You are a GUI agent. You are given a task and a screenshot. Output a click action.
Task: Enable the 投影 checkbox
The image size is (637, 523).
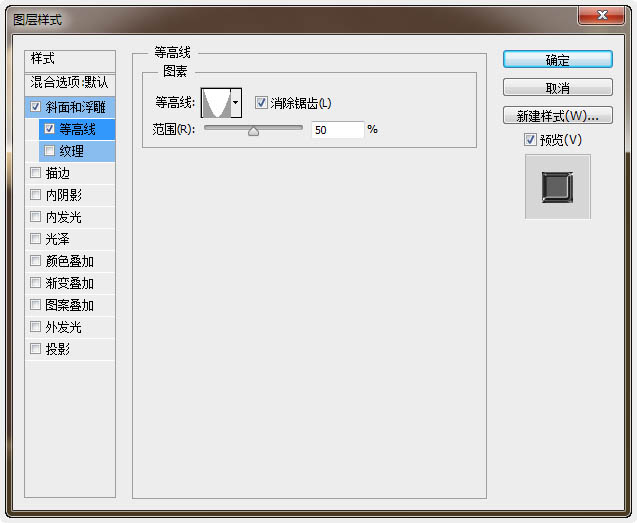[x=35, y=348]
